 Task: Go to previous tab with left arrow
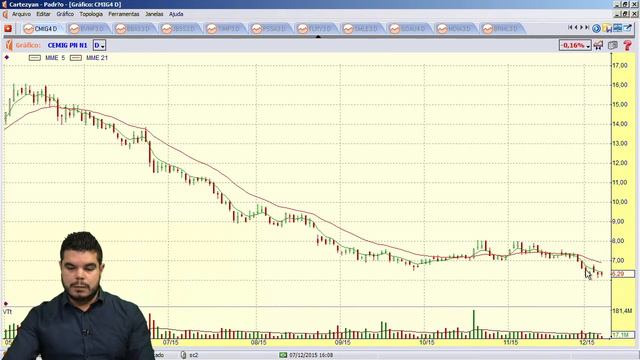pos(576,27)
